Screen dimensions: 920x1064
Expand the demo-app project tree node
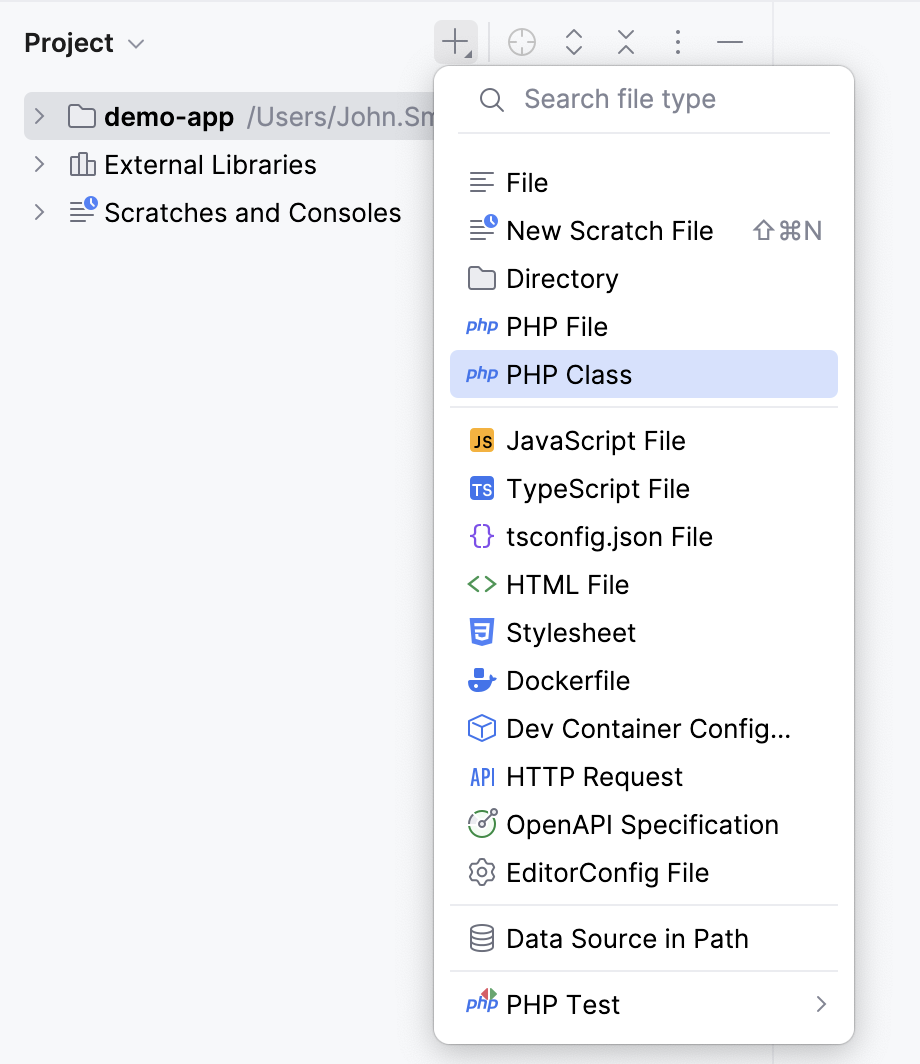click(38, 116)
